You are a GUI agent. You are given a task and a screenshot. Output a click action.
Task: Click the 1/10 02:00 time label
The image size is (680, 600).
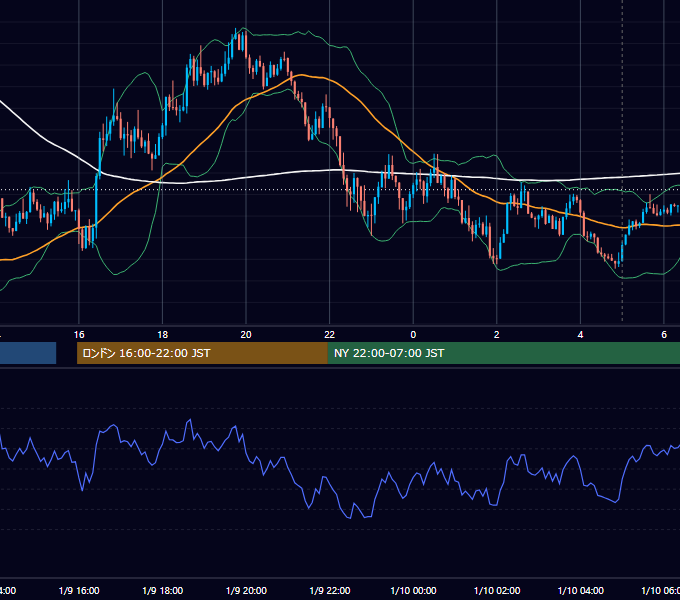(497, 590)
